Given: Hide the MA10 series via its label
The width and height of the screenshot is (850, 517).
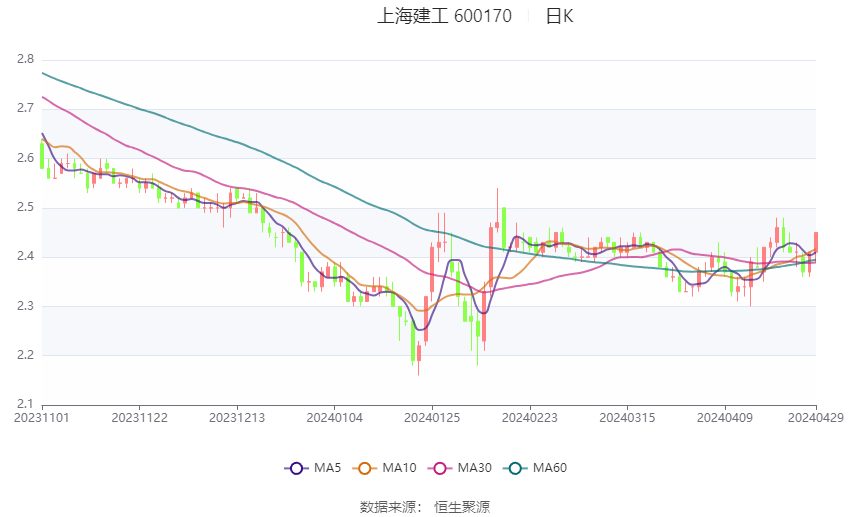Looking at the screenshot, I should [x=399, y=468].
